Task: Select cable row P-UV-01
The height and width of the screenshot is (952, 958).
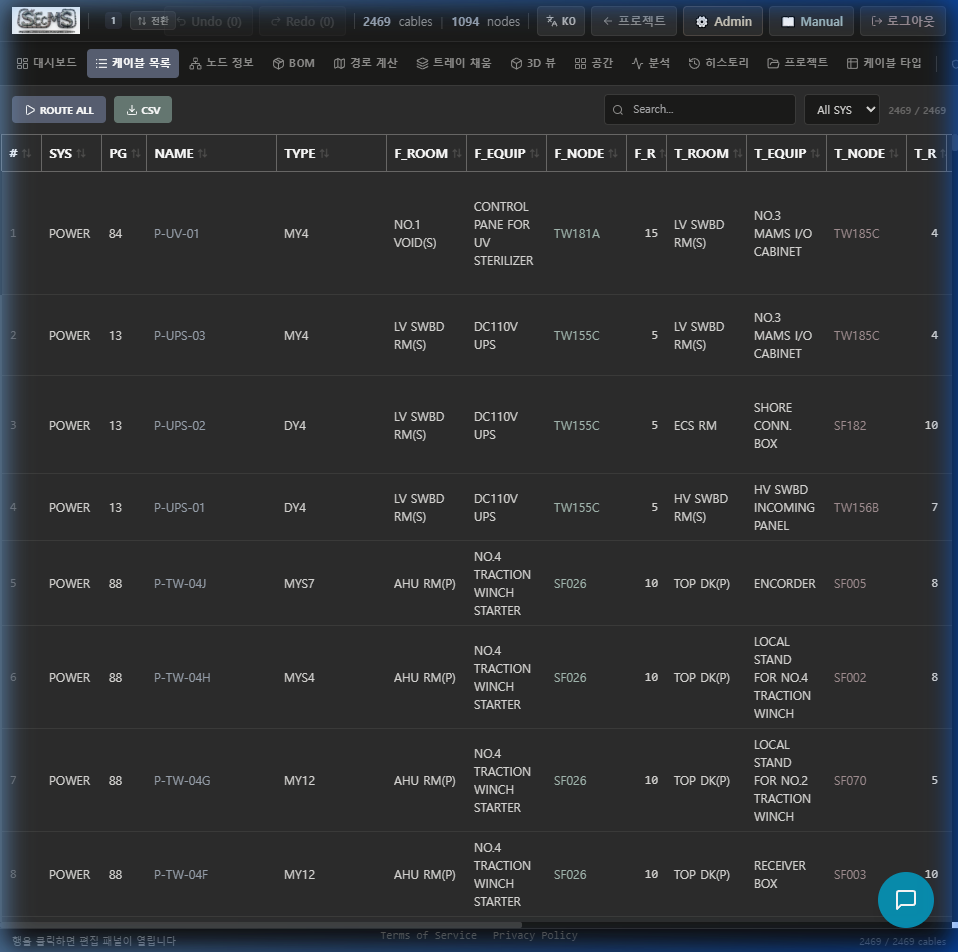Action: click(474, 233)
